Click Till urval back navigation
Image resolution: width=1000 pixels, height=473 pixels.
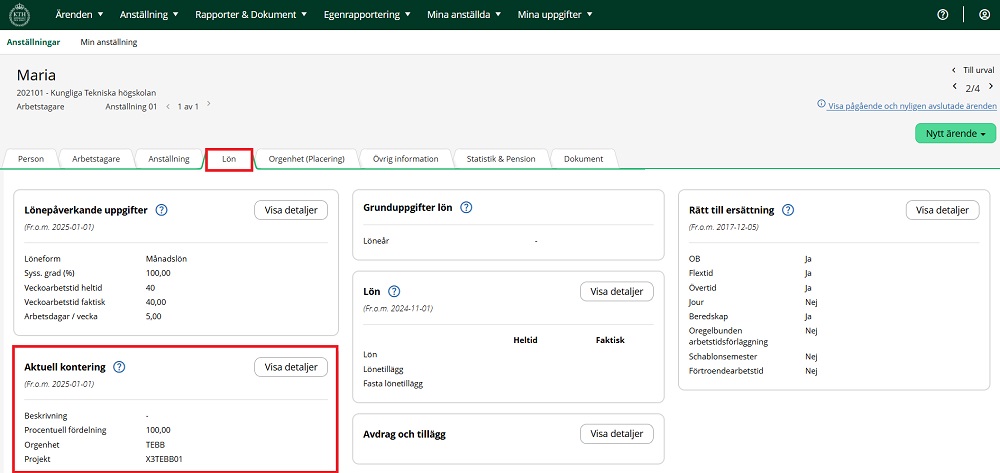[x=978, y=70]
